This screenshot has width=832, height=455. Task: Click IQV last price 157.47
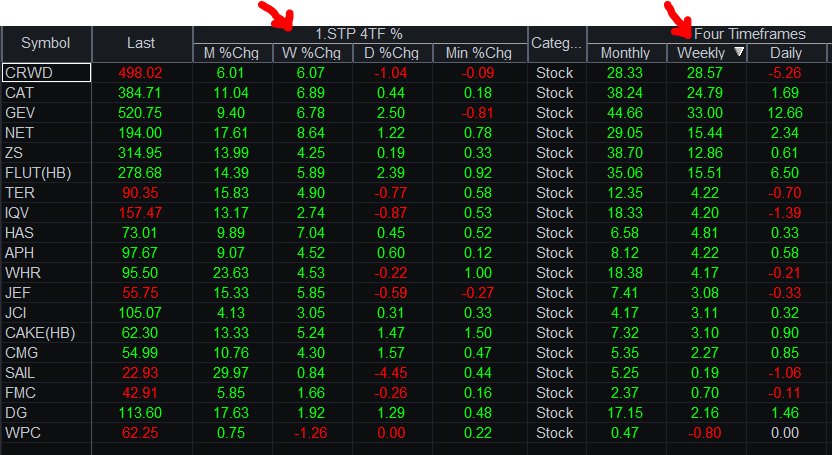(x=140, y=213)
